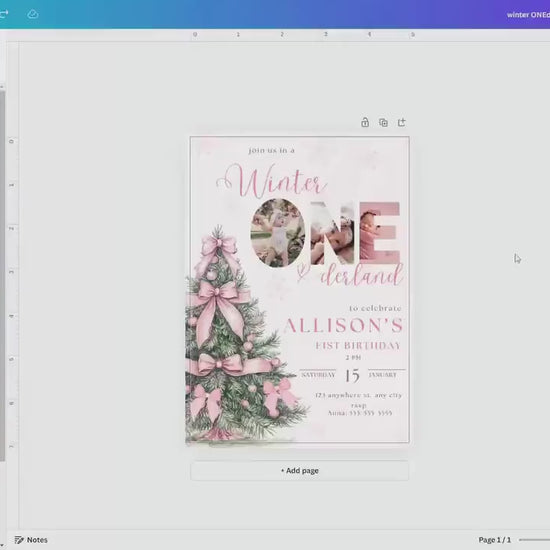Select the ALLISON'S name text
Screen dimensions: 550x550
point(343,326)
